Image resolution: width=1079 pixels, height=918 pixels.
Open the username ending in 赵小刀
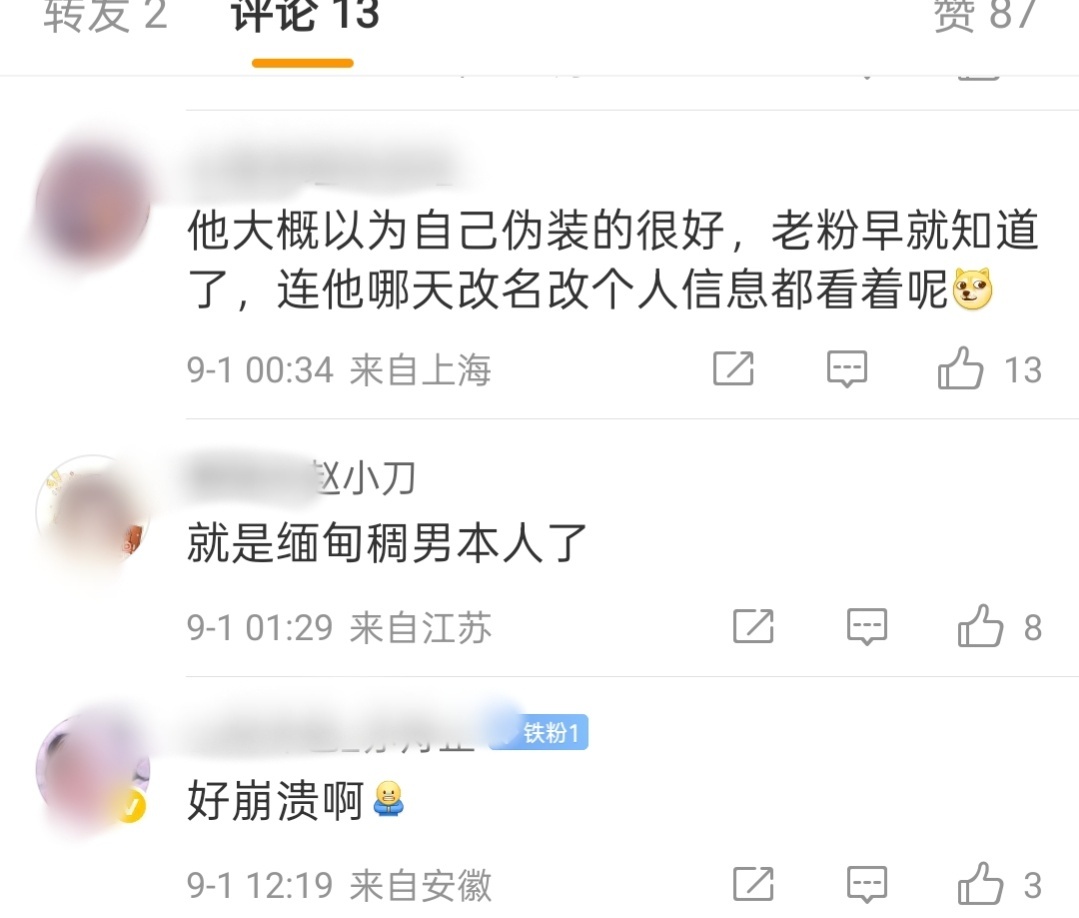tap(301, 478)
